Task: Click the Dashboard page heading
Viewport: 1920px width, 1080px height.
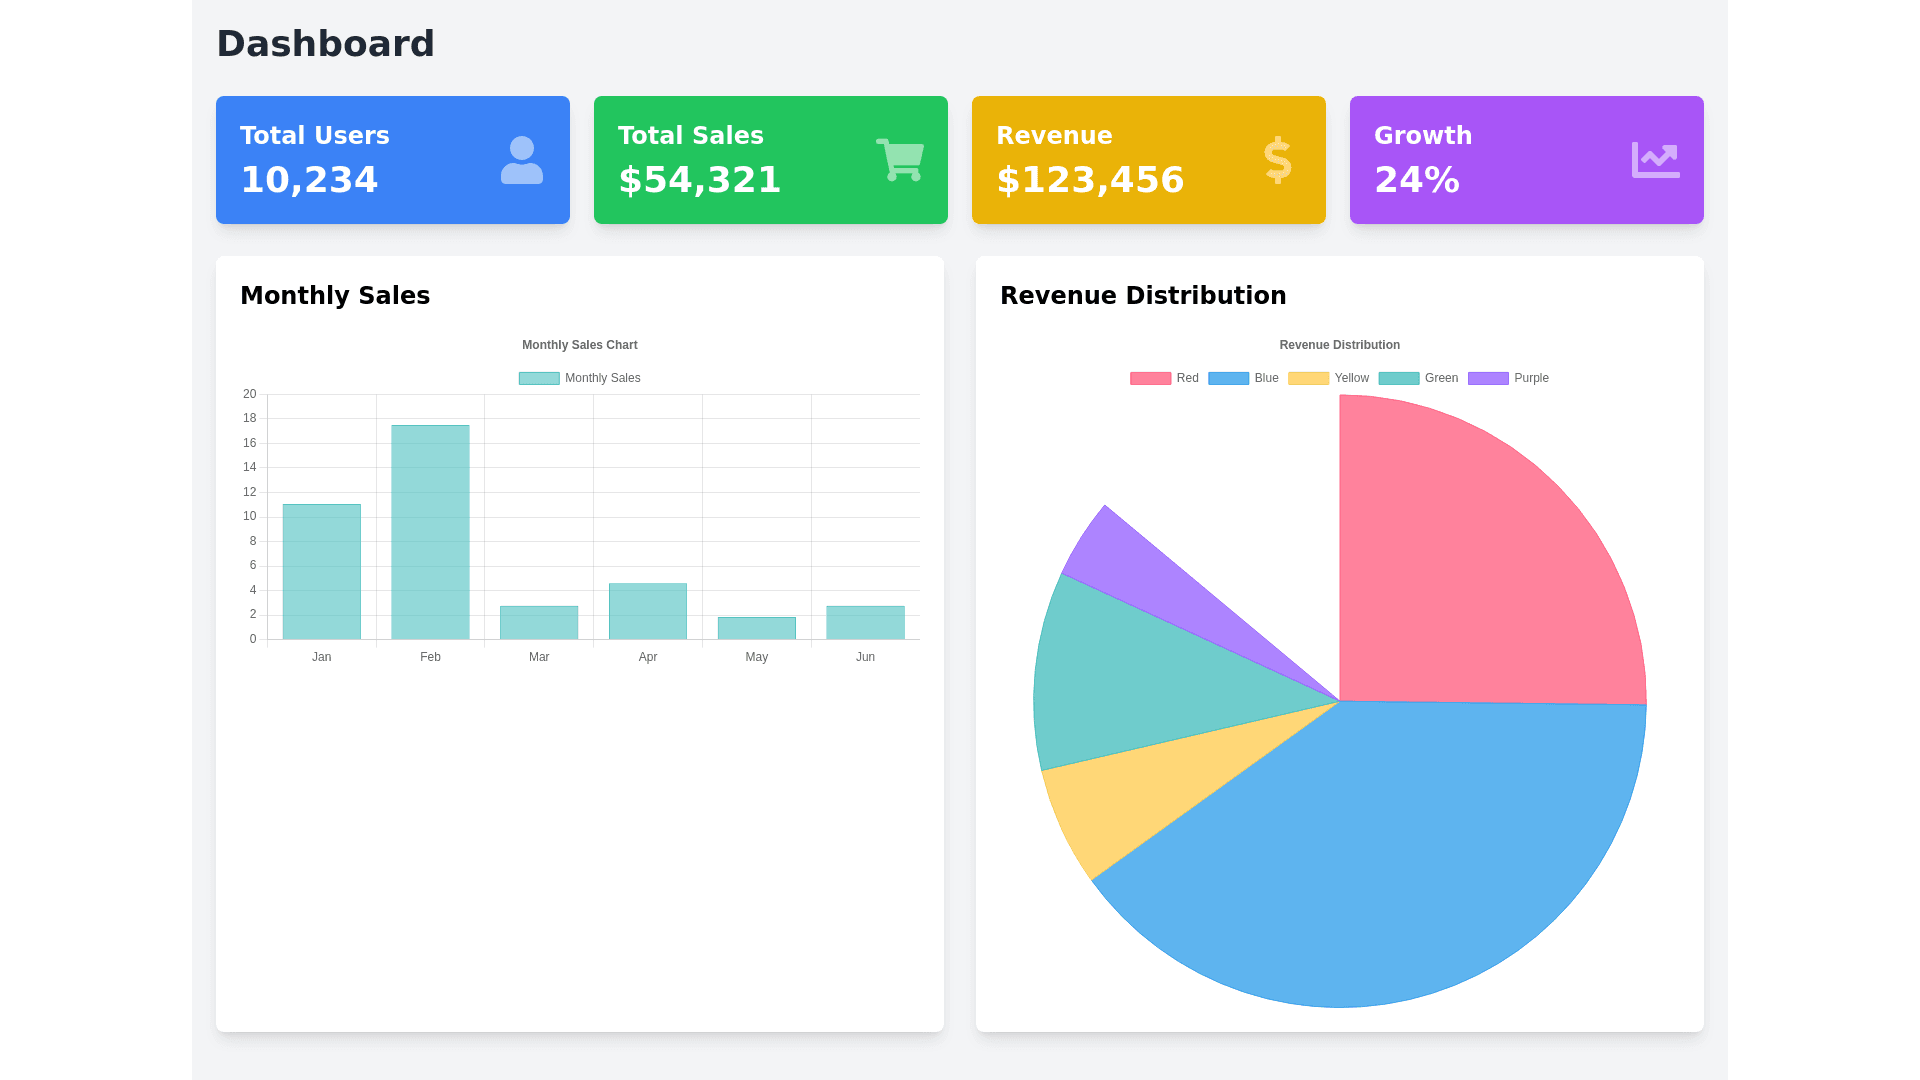Action: 325,44
